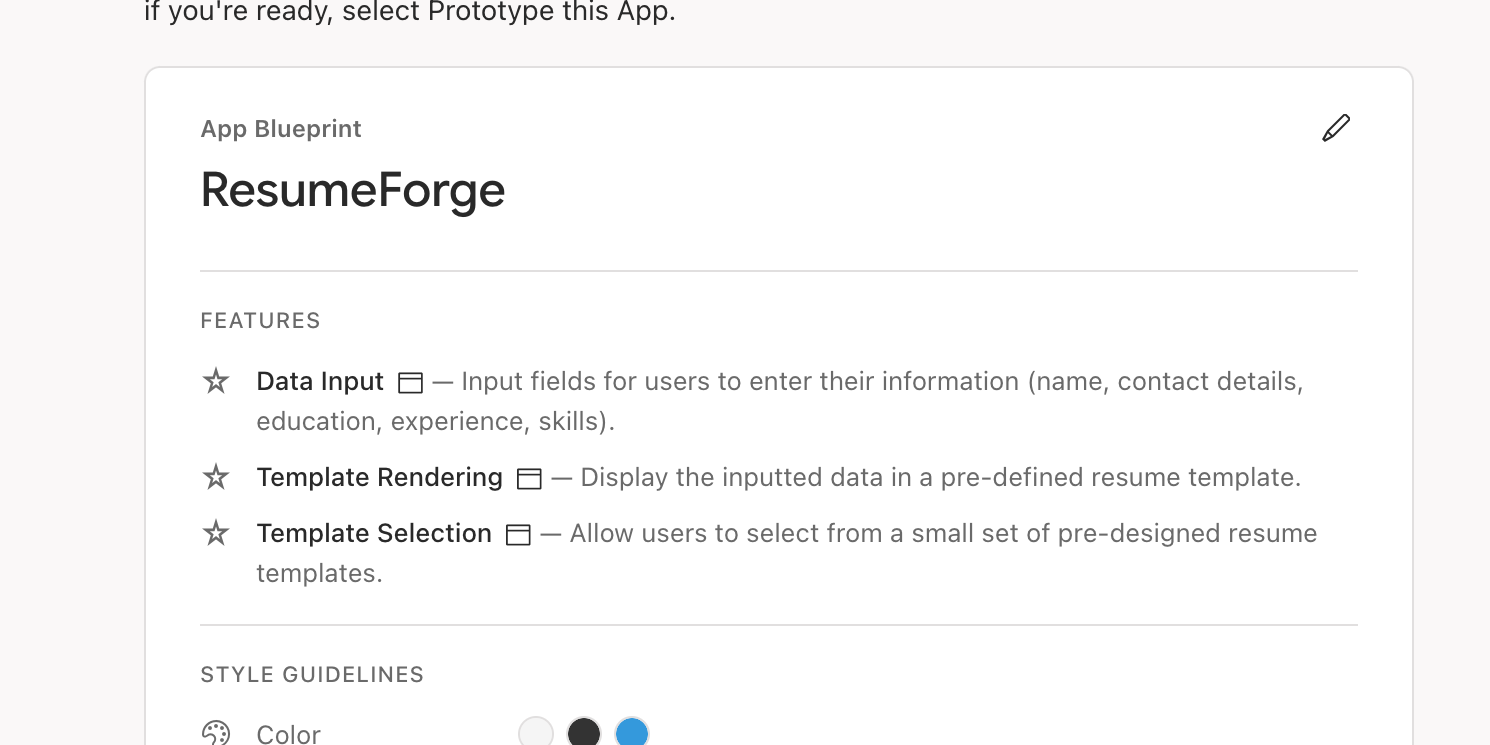
Task: Toggle the star on Template Rendering
Action: pyautogui.click(x=216, y=477)
